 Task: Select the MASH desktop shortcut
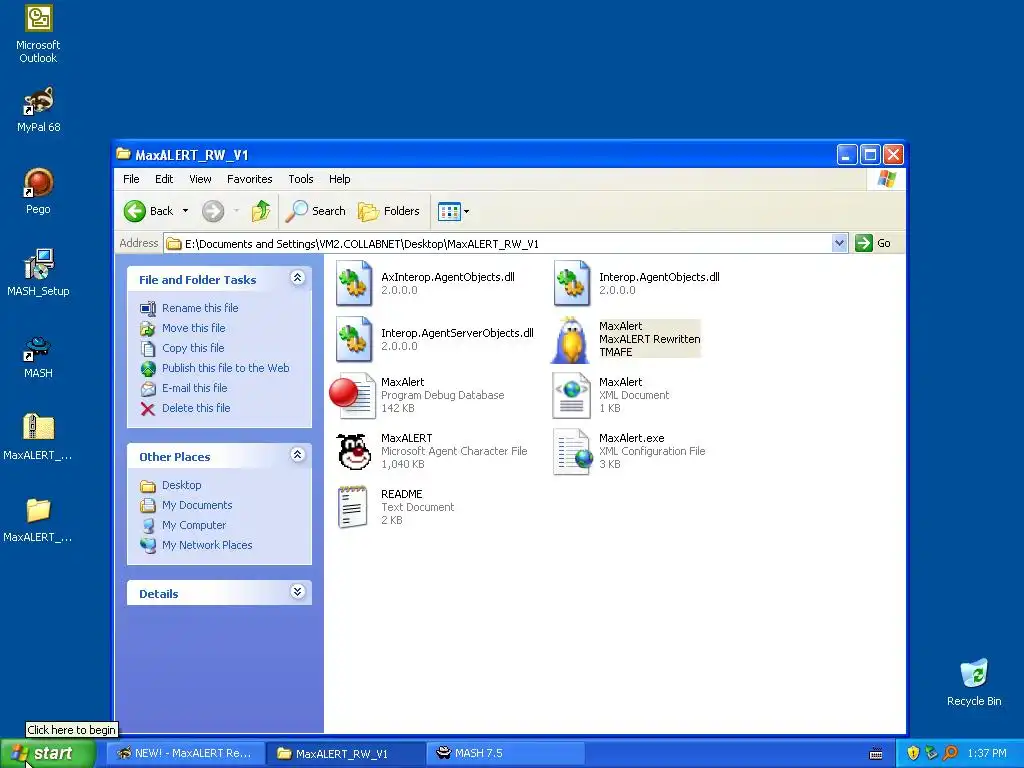[x=39, y=347]
